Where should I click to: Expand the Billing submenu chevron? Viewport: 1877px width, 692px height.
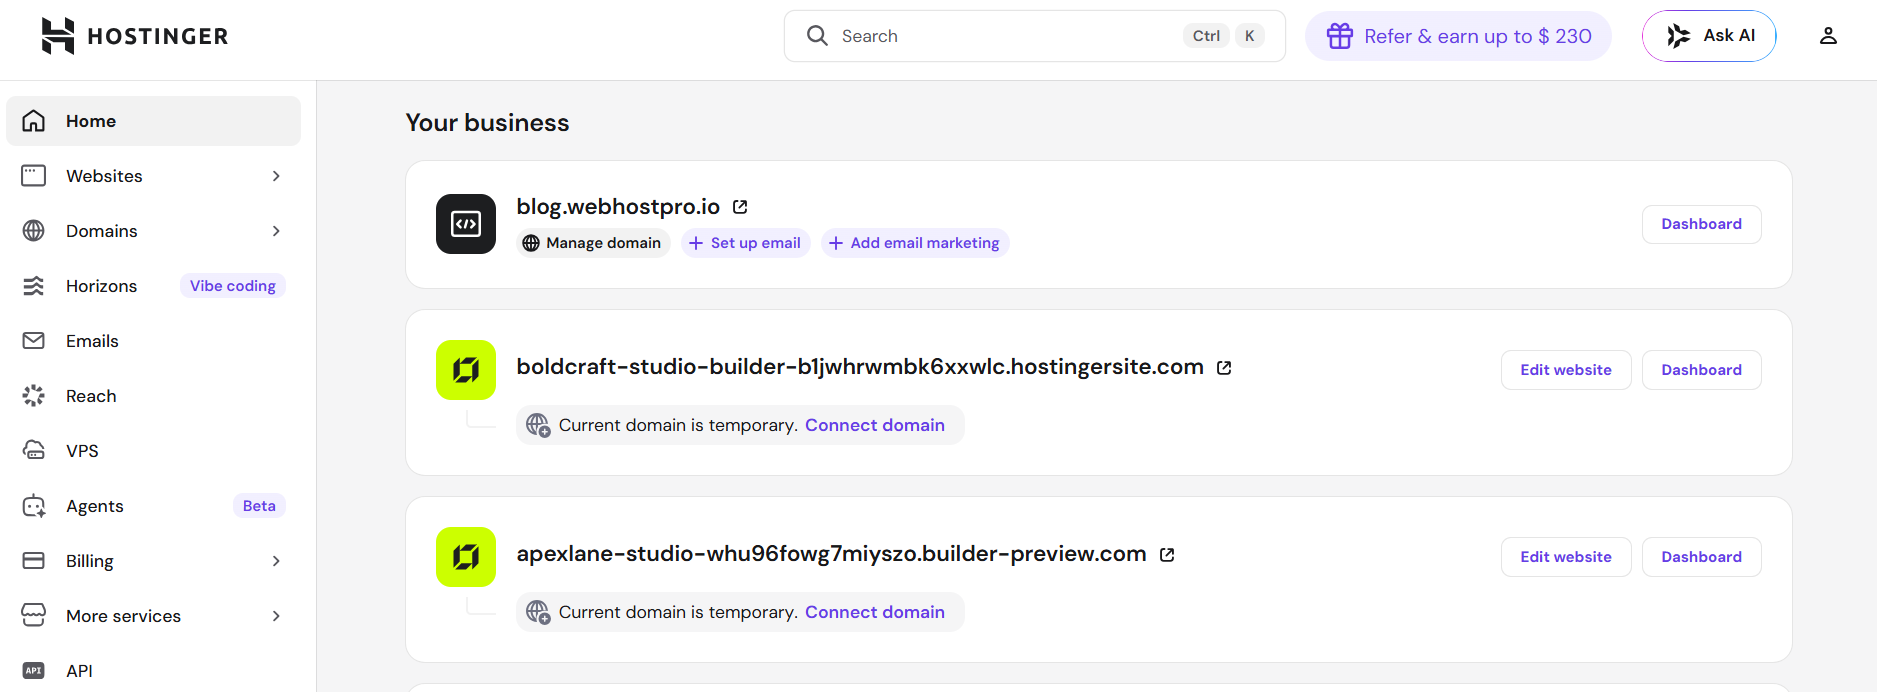tap(276, 561)
